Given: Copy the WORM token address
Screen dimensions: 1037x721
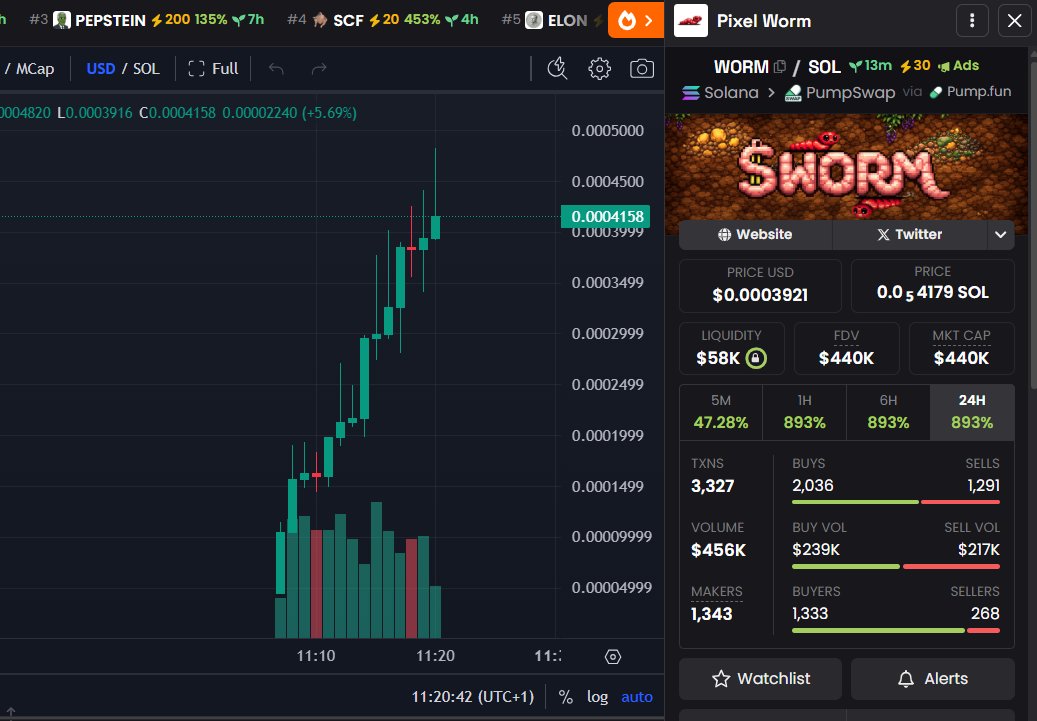Looking at the screenshot, I should coord(780,67).
